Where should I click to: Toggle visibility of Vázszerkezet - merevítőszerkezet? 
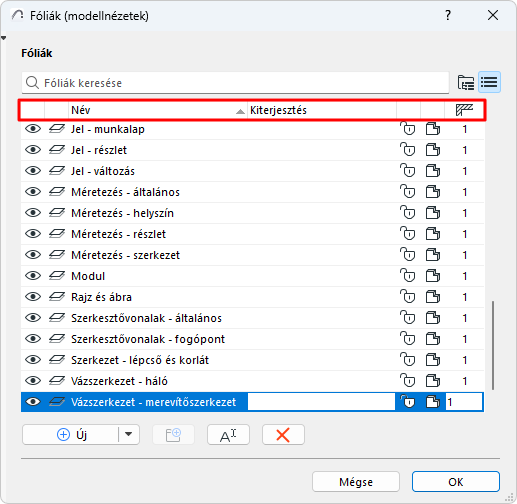(x=33, y=402)
